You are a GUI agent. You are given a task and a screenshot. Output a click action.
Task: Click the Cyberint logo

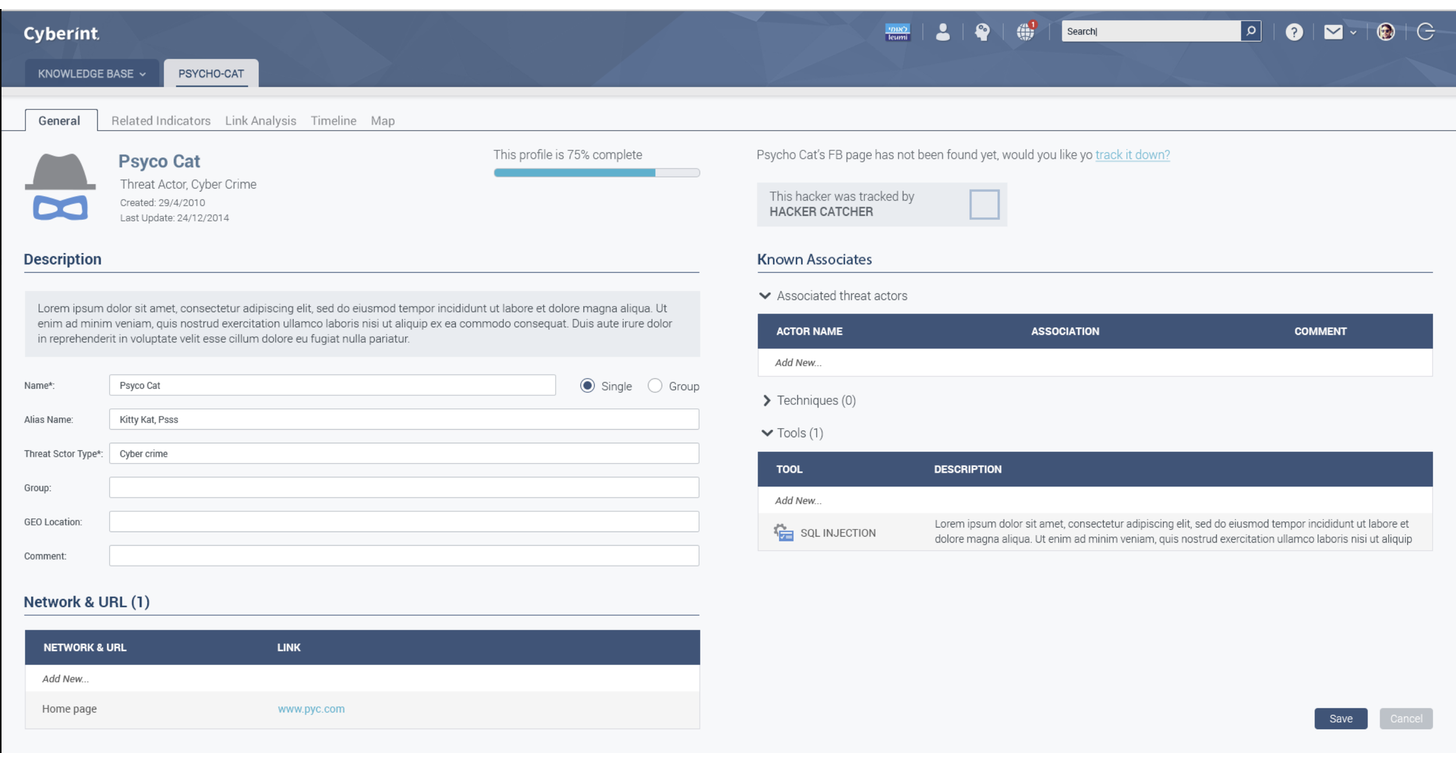pos(62,34)
